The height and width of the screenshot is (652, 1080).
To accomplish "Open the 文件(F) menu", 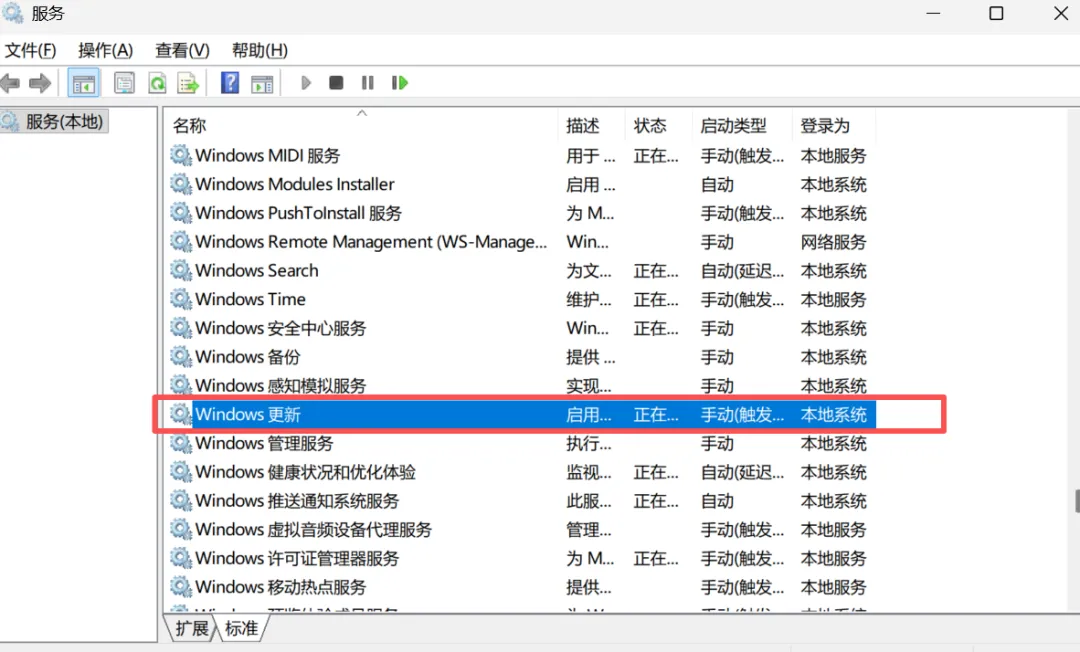I will (30, 50).
